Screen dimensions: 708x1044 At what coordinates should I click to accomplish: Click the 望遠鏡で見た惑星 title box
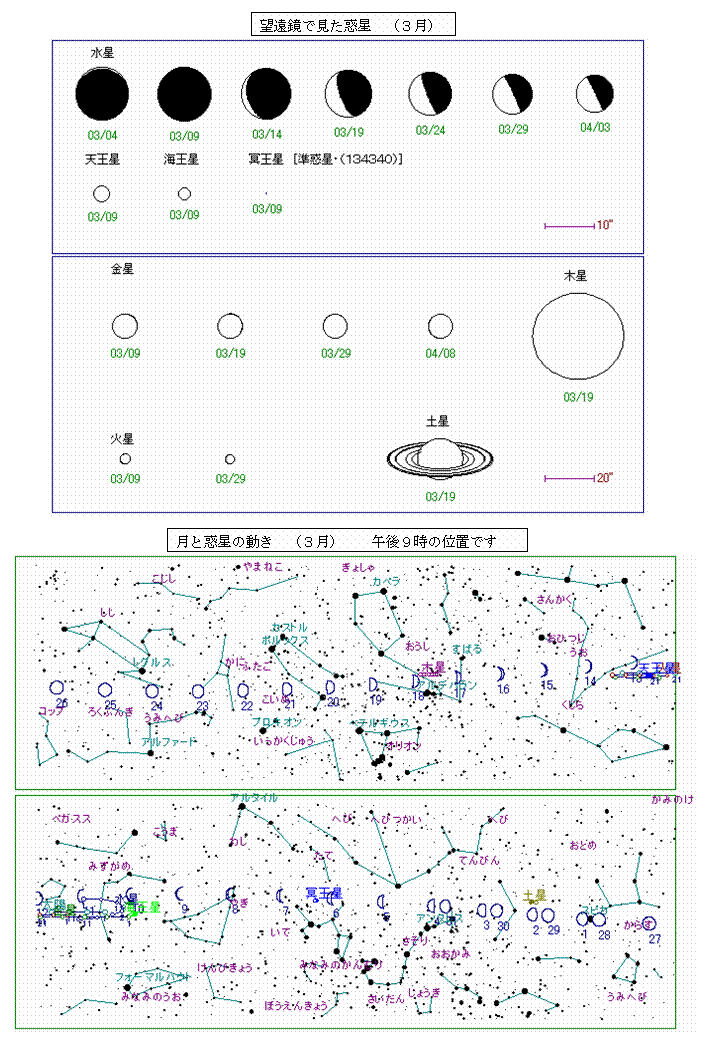coord(354,25)
